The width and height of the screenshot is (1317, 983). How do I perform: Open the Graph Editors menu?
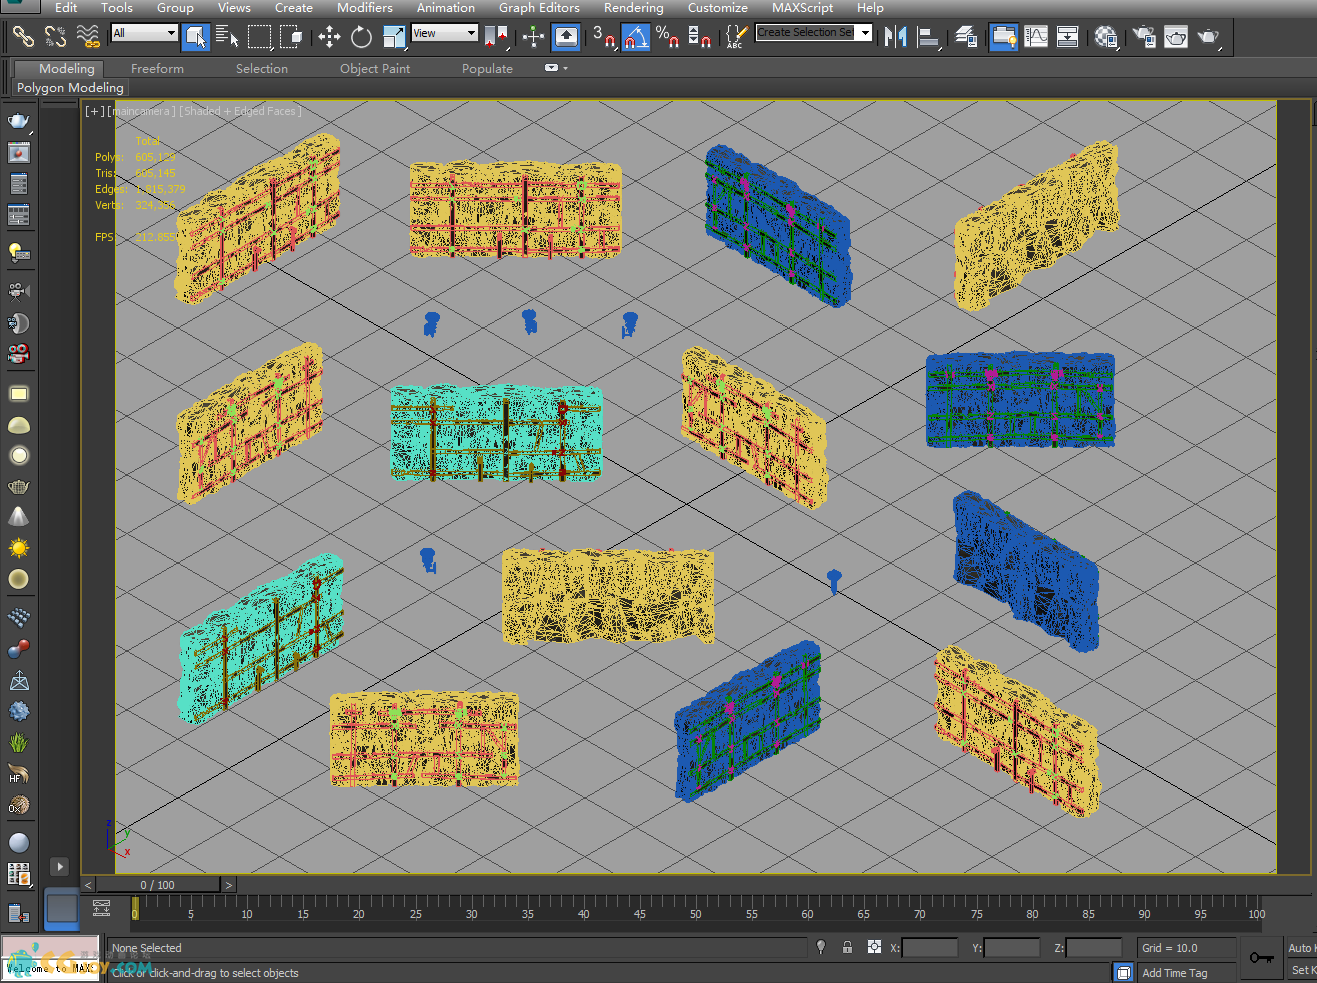click(x=539, y=8)
